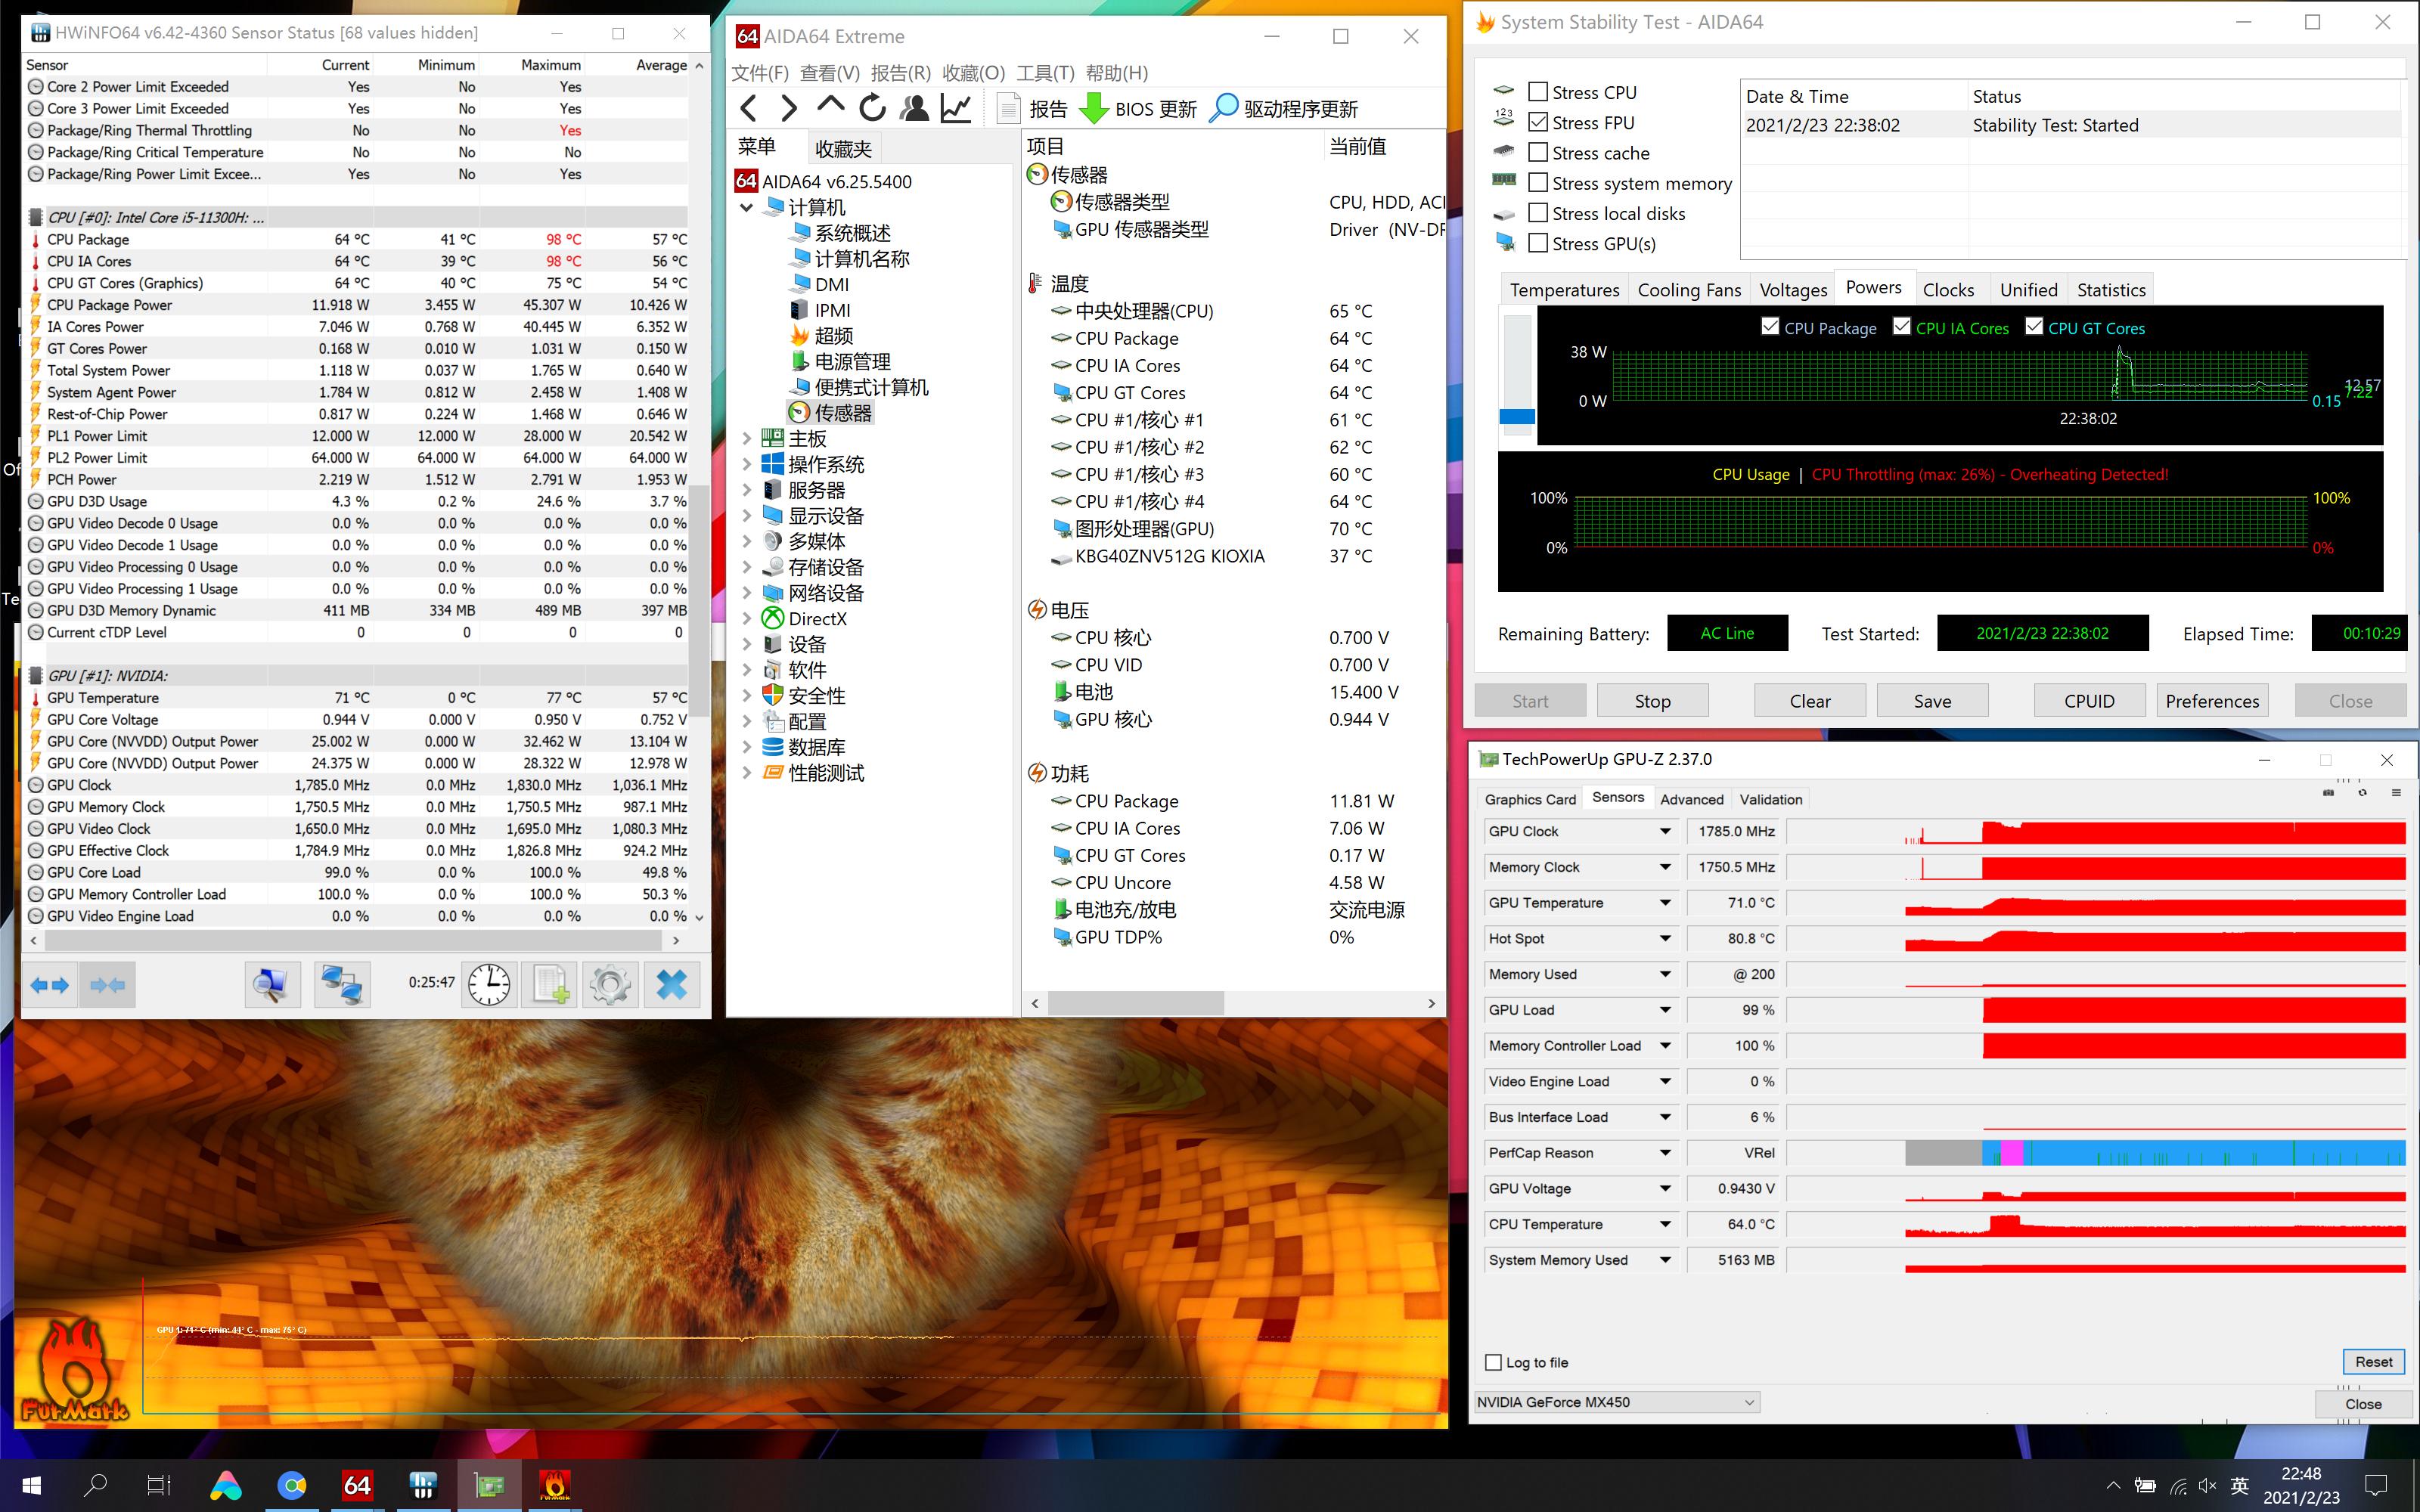
Task: Uncheck the Stress FPU checkbox
Action: click(1538, 122)
